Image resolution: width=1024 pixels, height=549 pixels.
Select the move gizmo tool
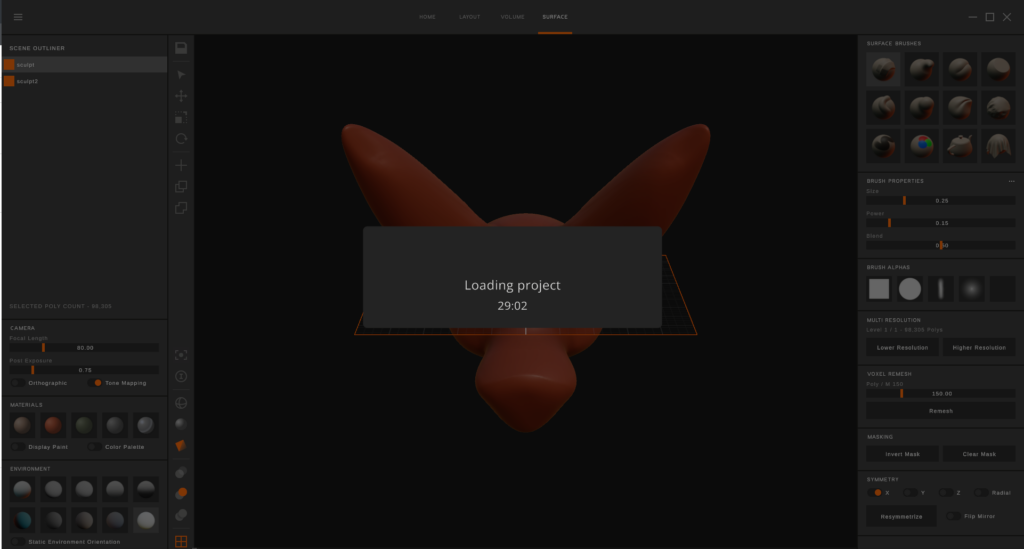pyautogui.click(x=181, y=96)
